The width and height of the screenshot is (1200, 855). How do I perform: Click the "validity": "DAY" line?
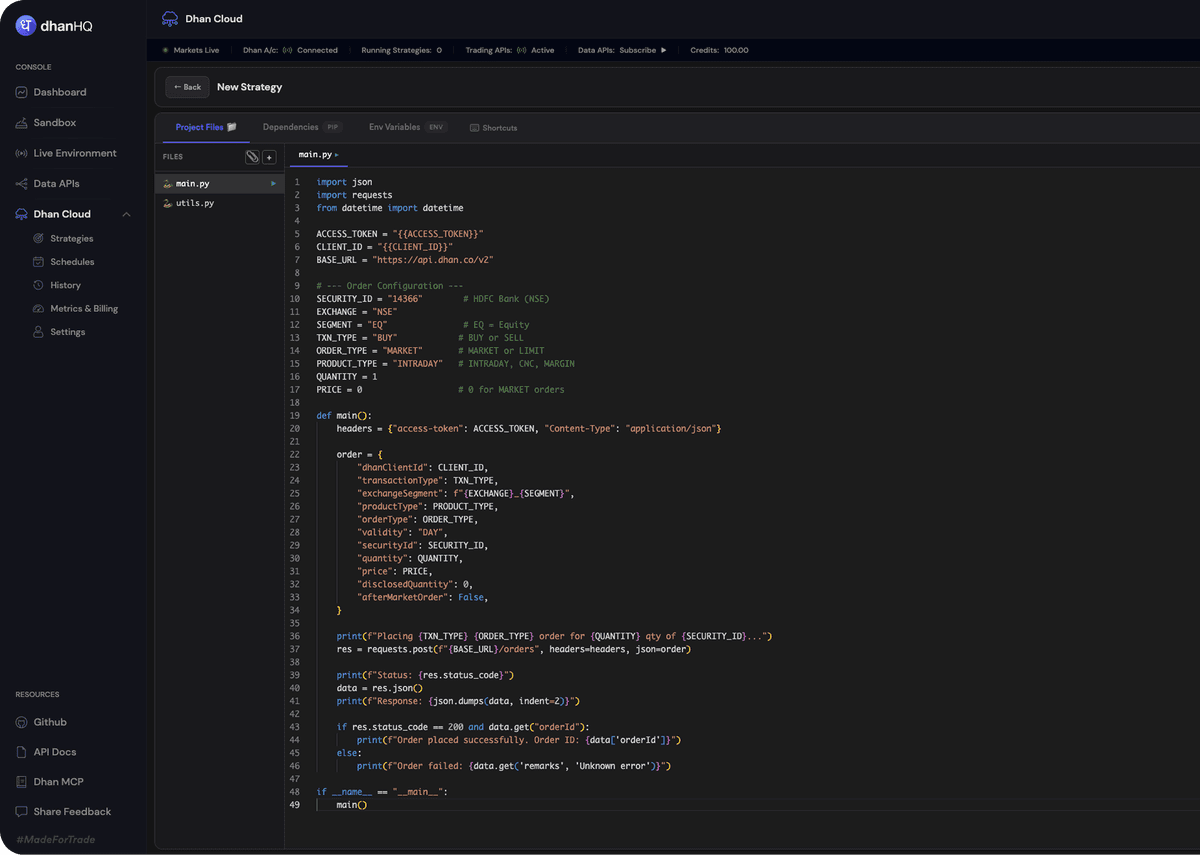coord(403,533)
